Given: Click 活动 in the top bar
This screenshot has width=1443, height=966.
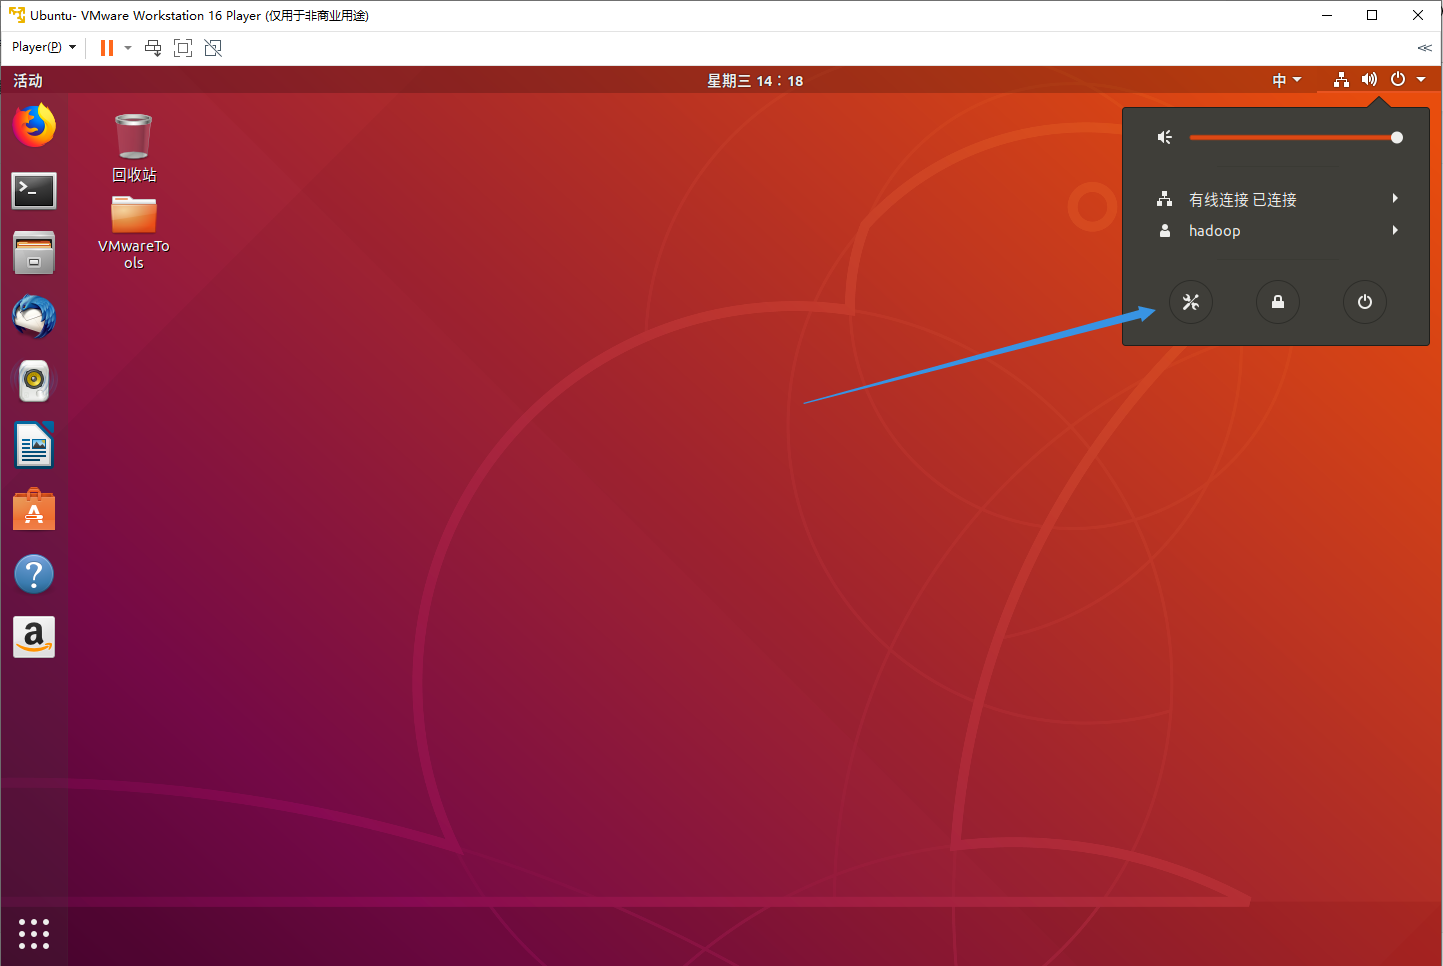Looking at the screenshot, I should pyautogui.click(x=26, y=80).
